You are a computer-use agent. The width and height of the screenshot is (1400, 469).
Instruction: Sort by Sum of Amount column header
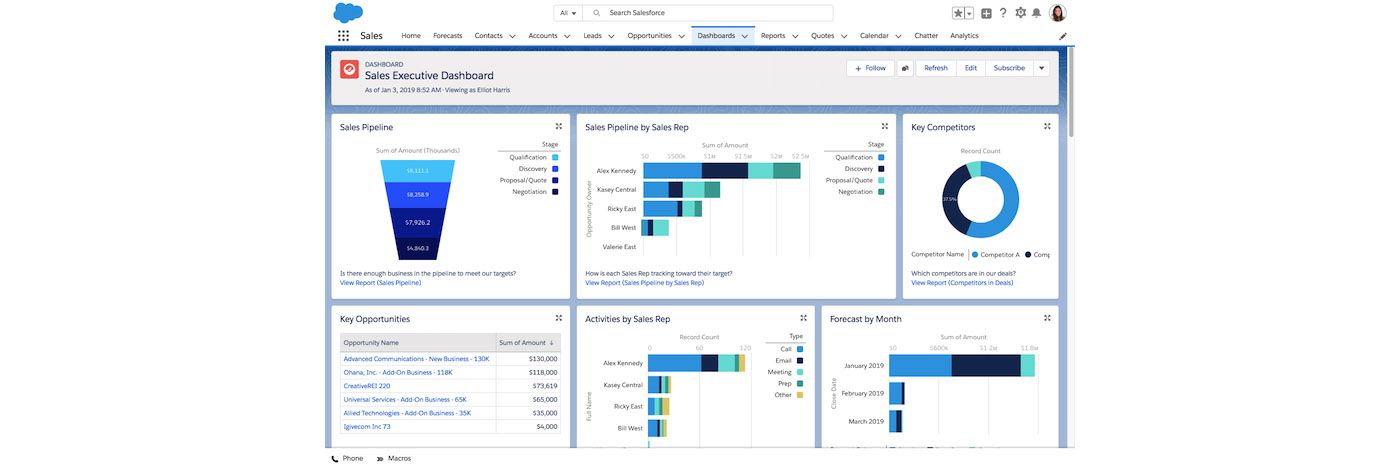pyautogui.click(x=527, y=342)
